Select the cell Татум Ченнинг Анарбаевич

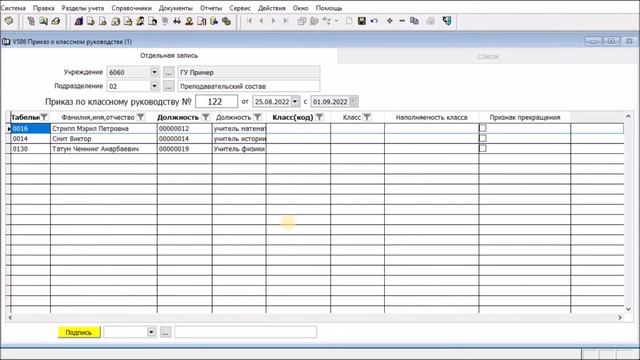pyautogui.click(x=104, y=149)
